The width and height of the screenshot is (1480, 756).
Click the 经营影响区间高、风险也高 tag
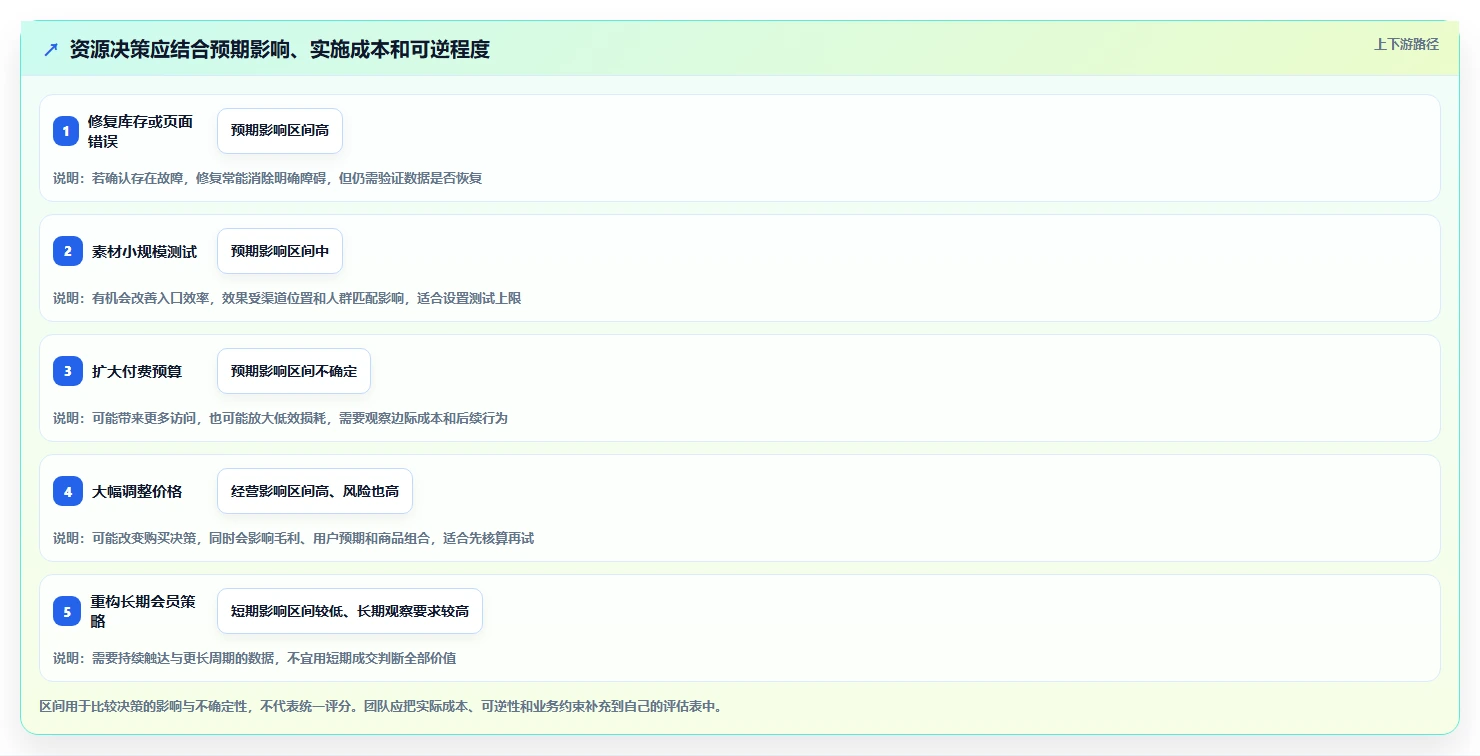tap(315, 491)
